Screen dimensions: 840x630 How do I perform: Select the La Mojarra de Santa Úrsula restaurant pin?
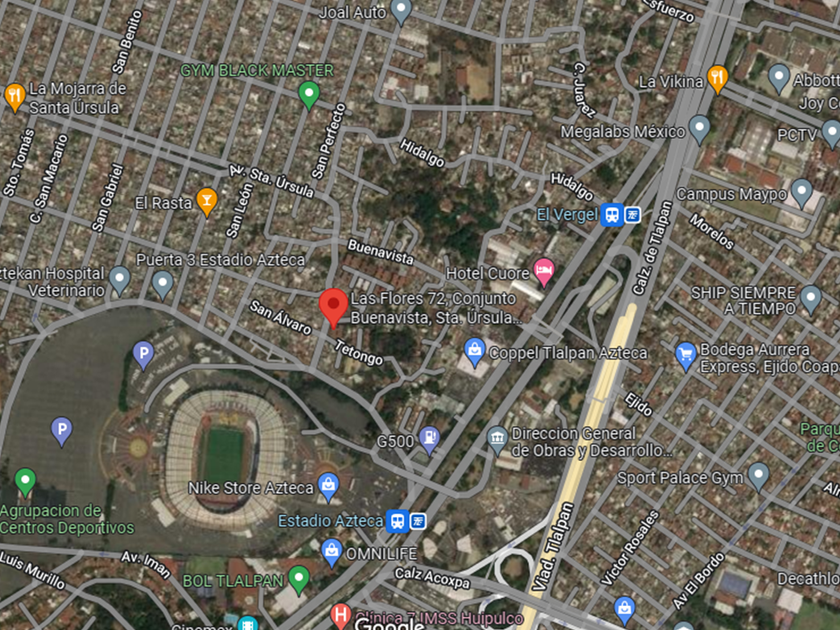(x=15, y=98)
